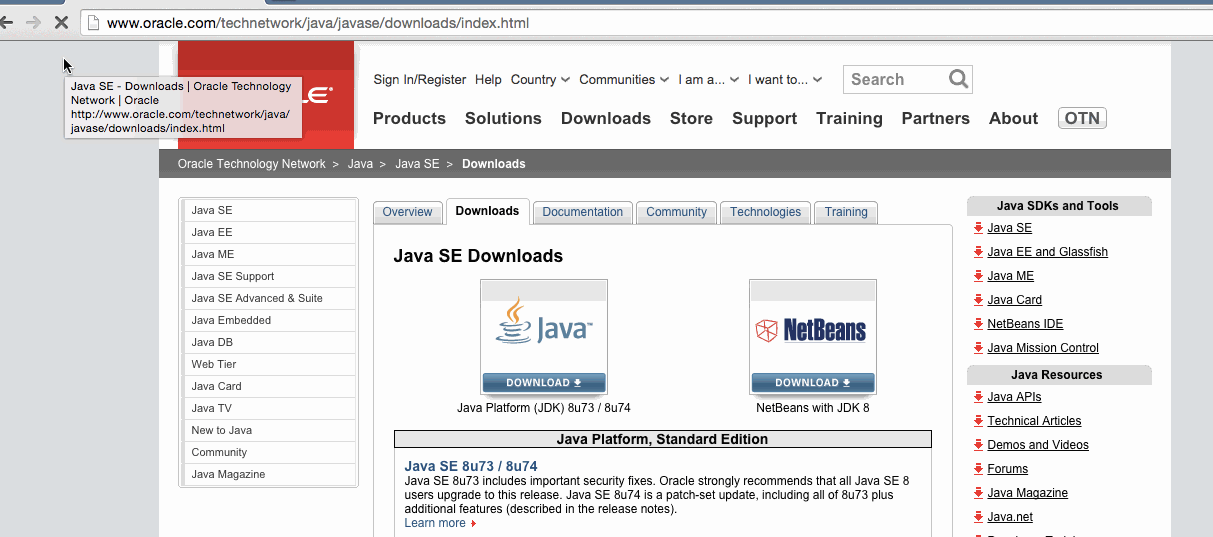Click the Sign In/Register link
This screenshot has height=537, width=1213.
[420, 80]
